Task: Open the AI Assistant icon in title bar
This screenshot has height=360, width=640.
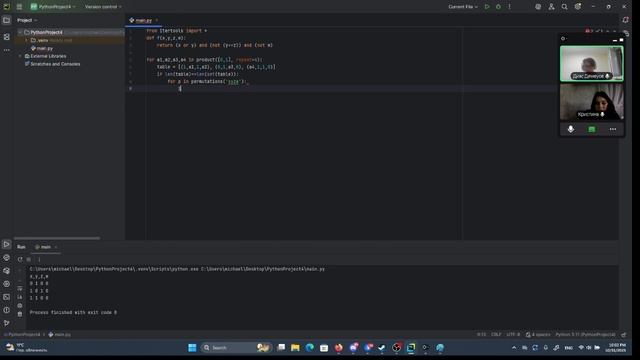Action: [x=538, y=7]
